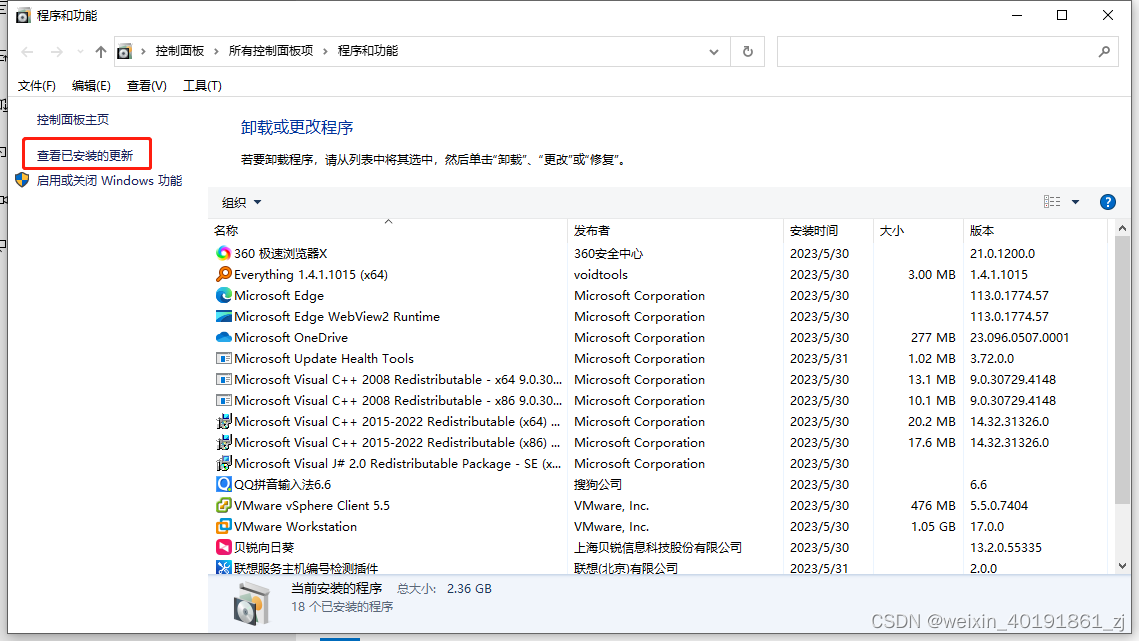Expand chevron after 控制面板 in breadcrumb
1139x641 pixels.
(216, 52)
